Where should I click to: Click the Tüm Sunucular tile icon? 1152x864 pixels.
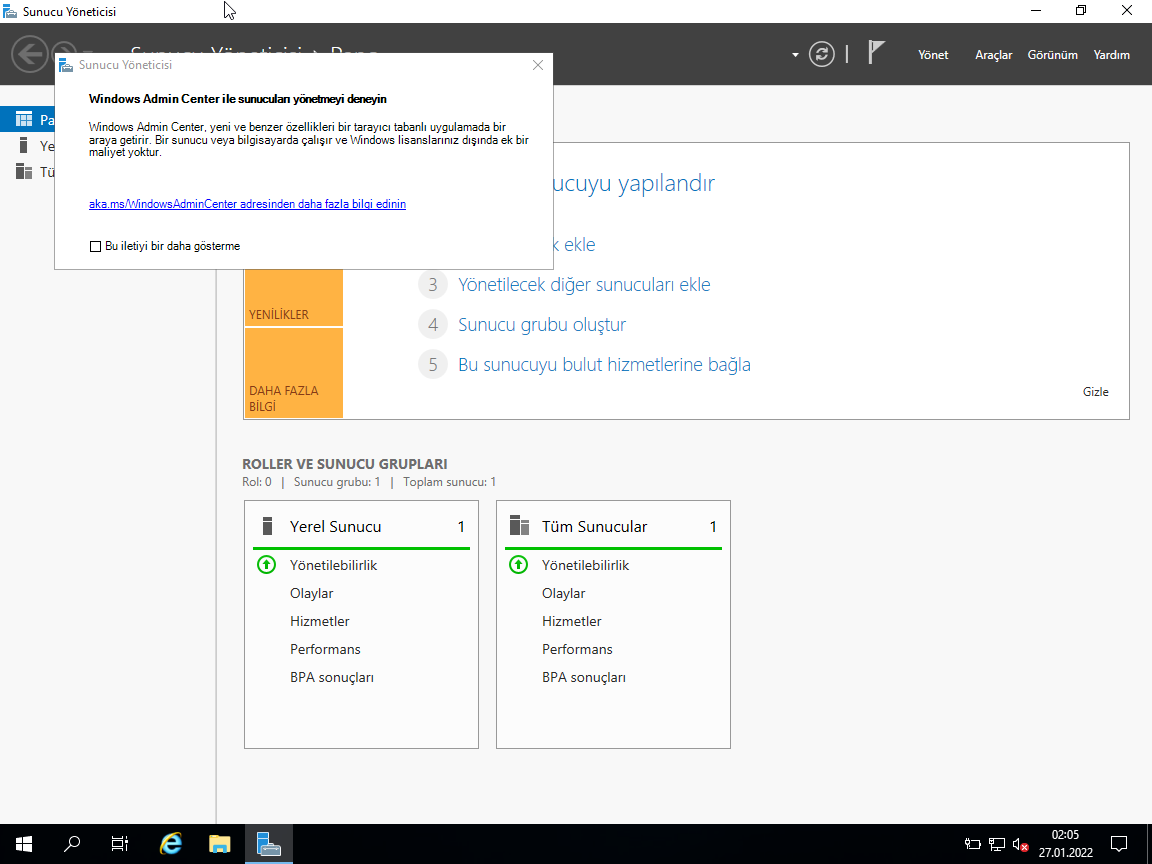(519, 526)
